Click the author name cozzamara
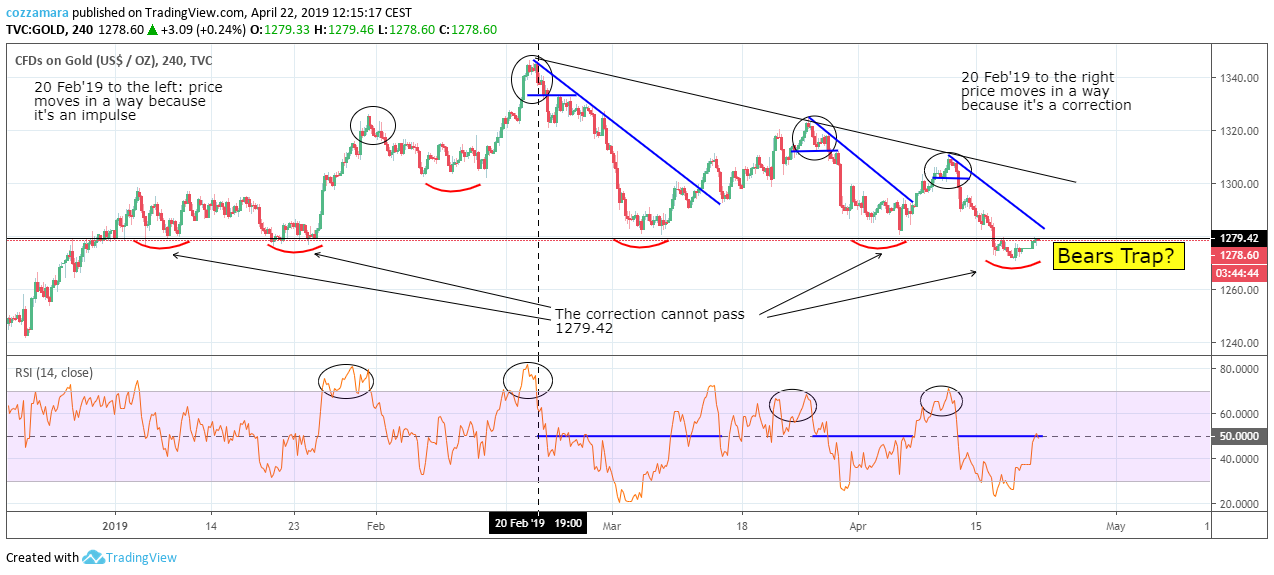 pyautogui.click(x=38, y=13)
